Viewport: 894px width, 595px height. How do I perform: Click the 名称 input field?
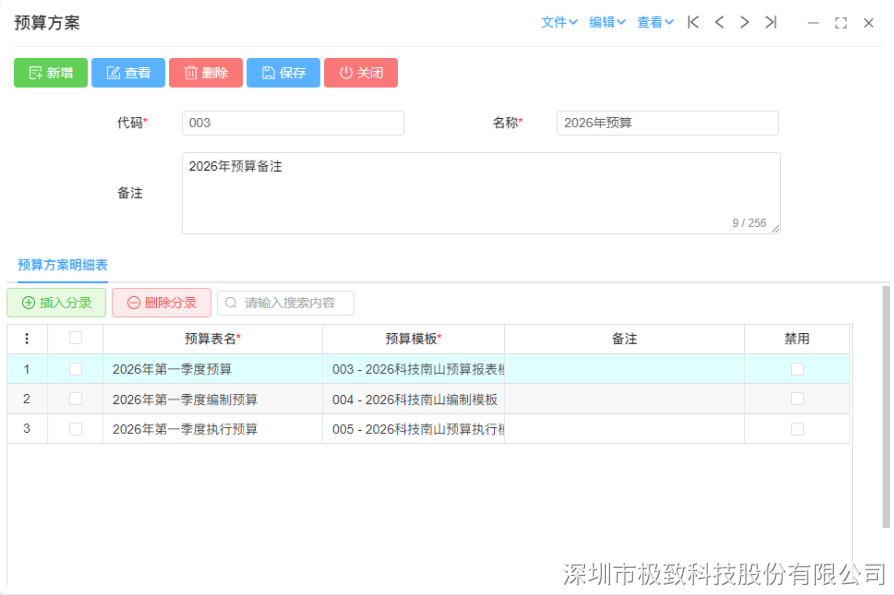668,123
